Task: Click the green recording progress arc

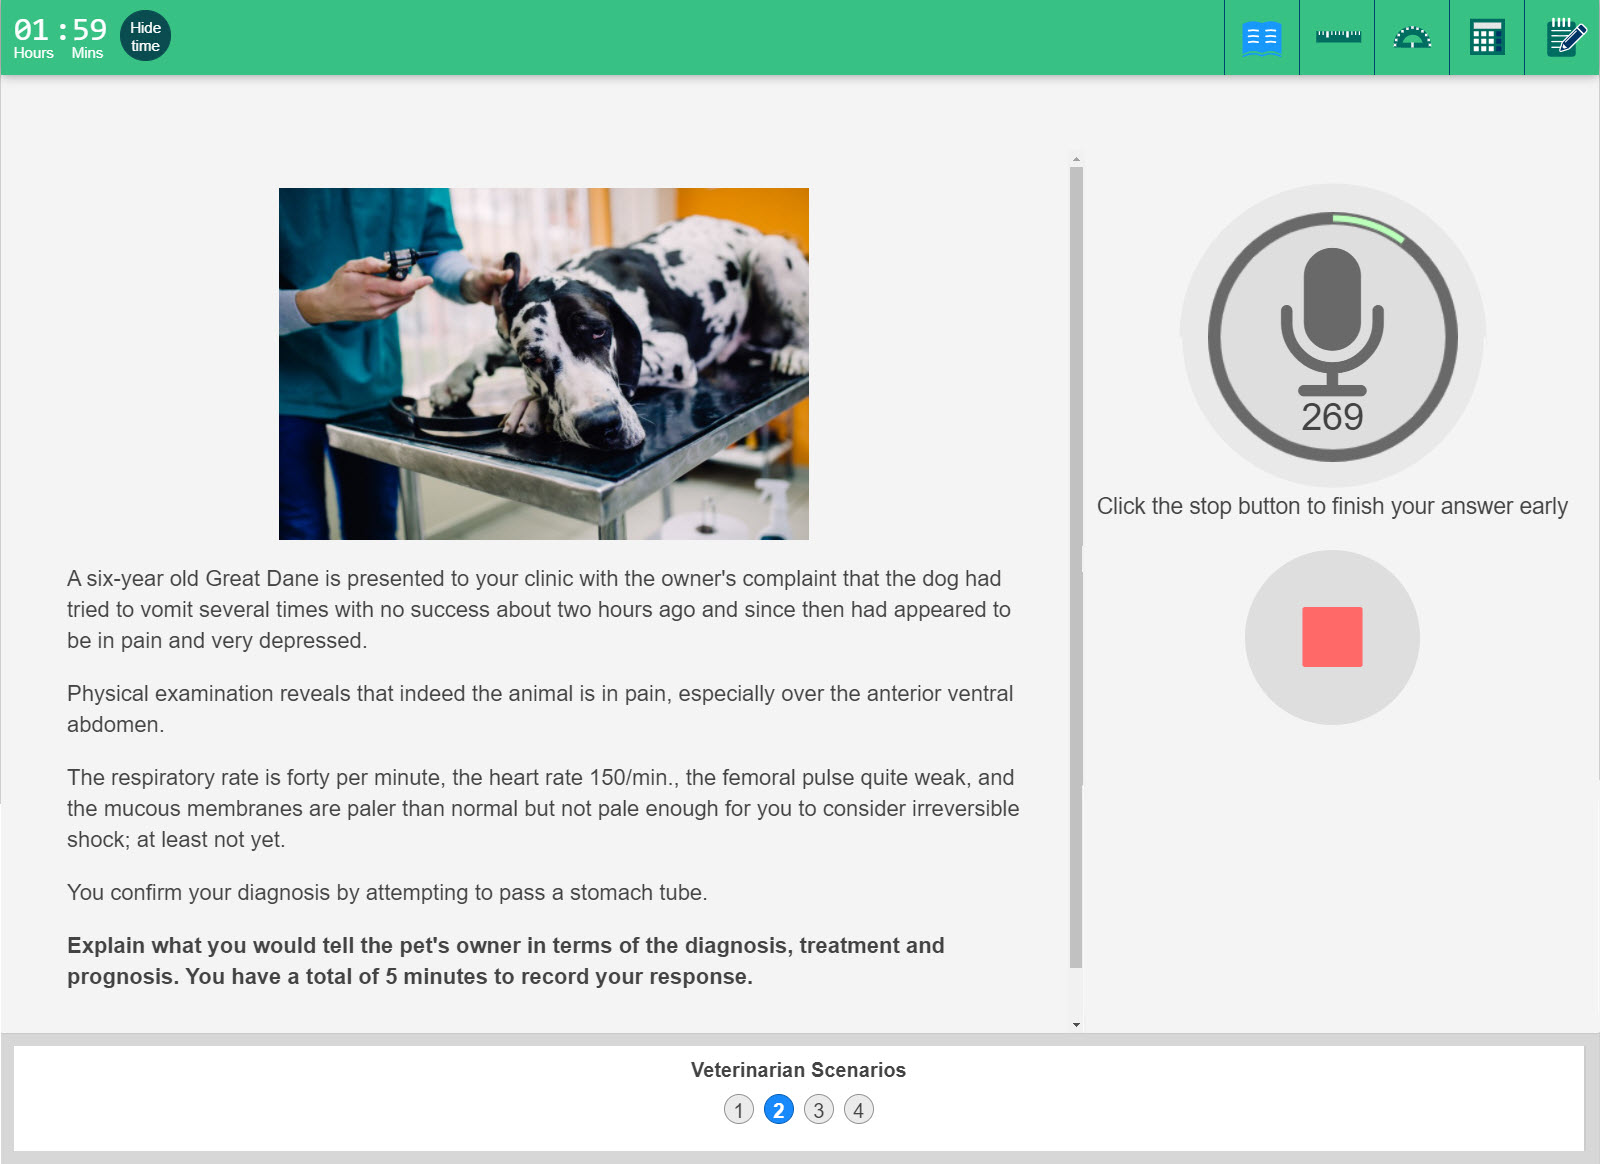Action: pos(1370,226)
